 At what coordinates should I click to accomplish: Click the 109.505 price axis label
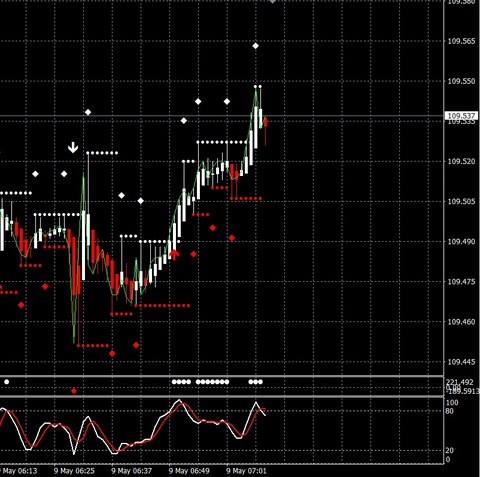pyautogui.click(x=461, y=201)
